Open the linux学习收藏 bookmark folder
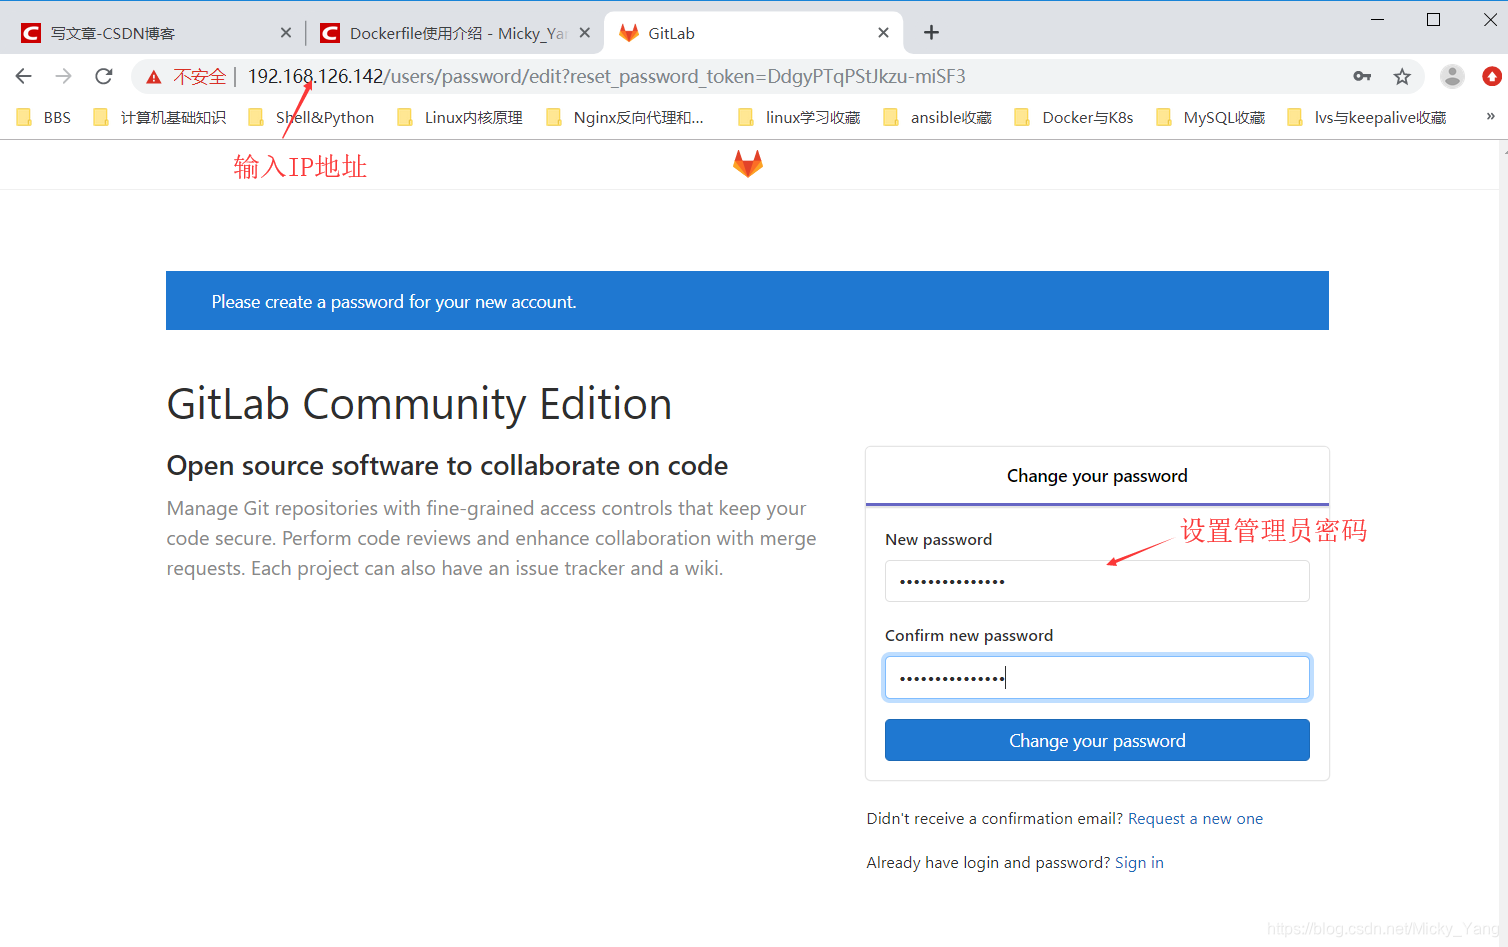The height and width of the screenshot is (947, 1508). click(x=799, y=117)
